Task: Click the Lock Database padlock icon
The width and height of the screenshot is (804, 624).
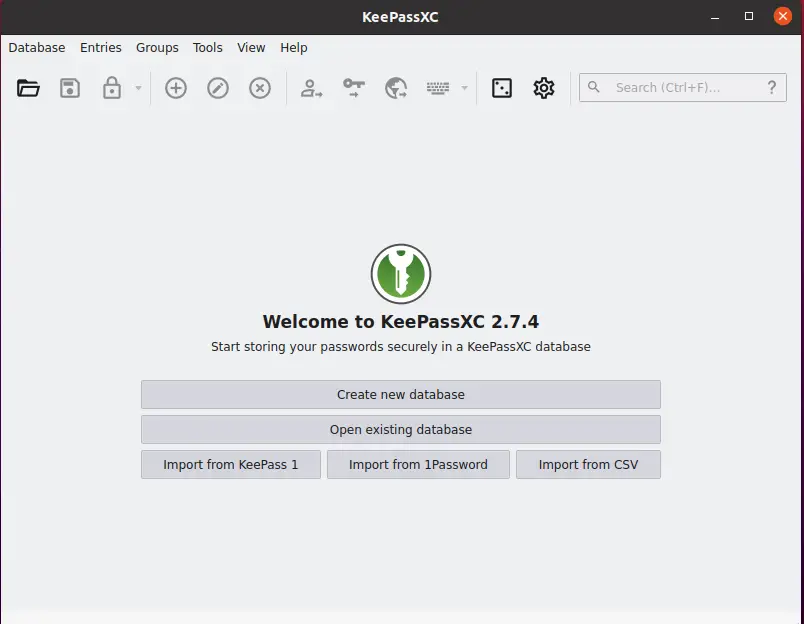Action: click(x=111, y=88)
